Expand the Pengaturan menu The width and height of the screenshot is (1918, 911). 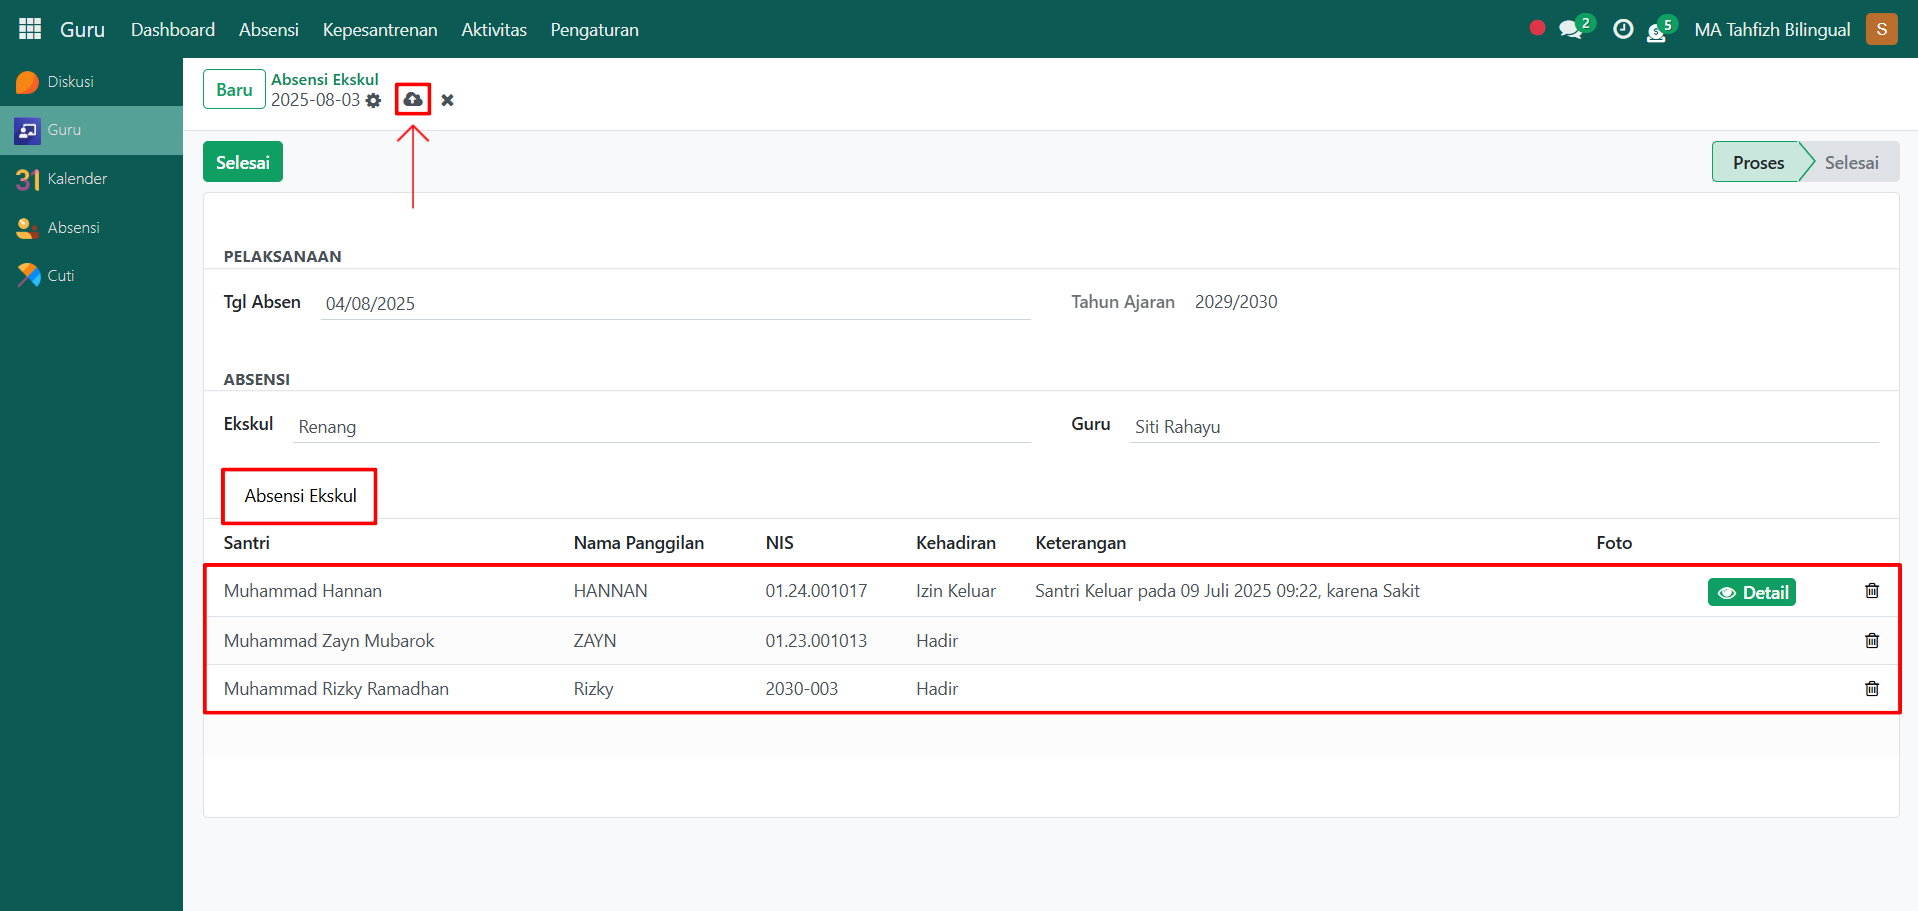594,30
